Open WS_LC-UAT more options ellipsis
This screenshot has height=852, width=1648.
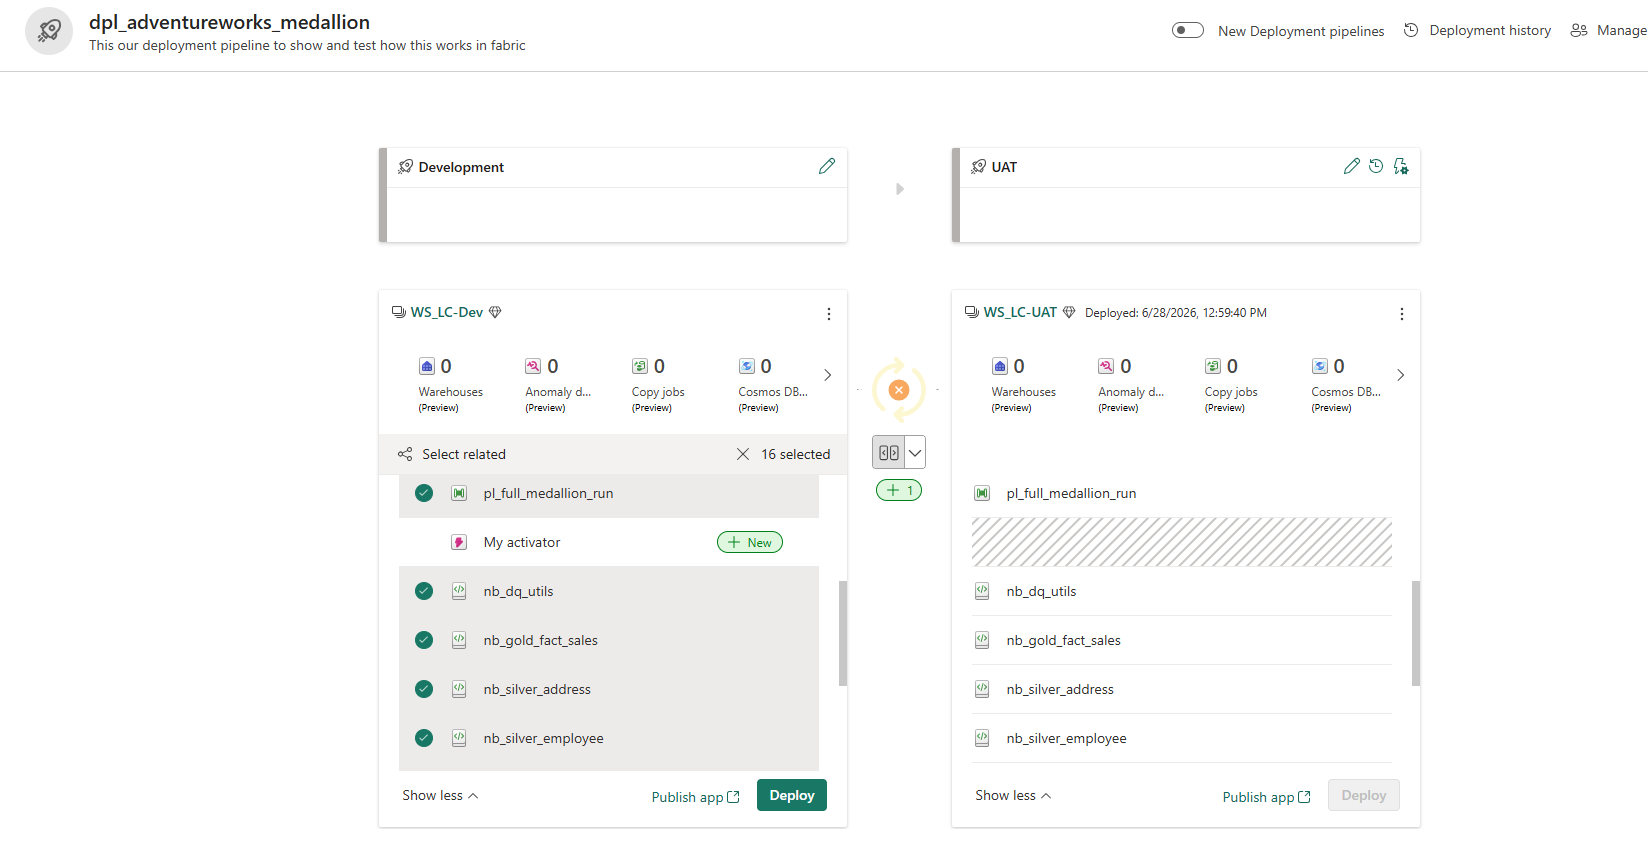tap(1401, 314)
